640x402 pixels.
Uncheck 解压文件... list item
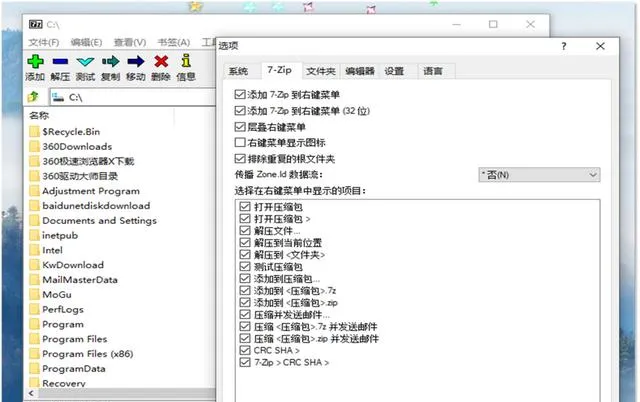(245, 231)
